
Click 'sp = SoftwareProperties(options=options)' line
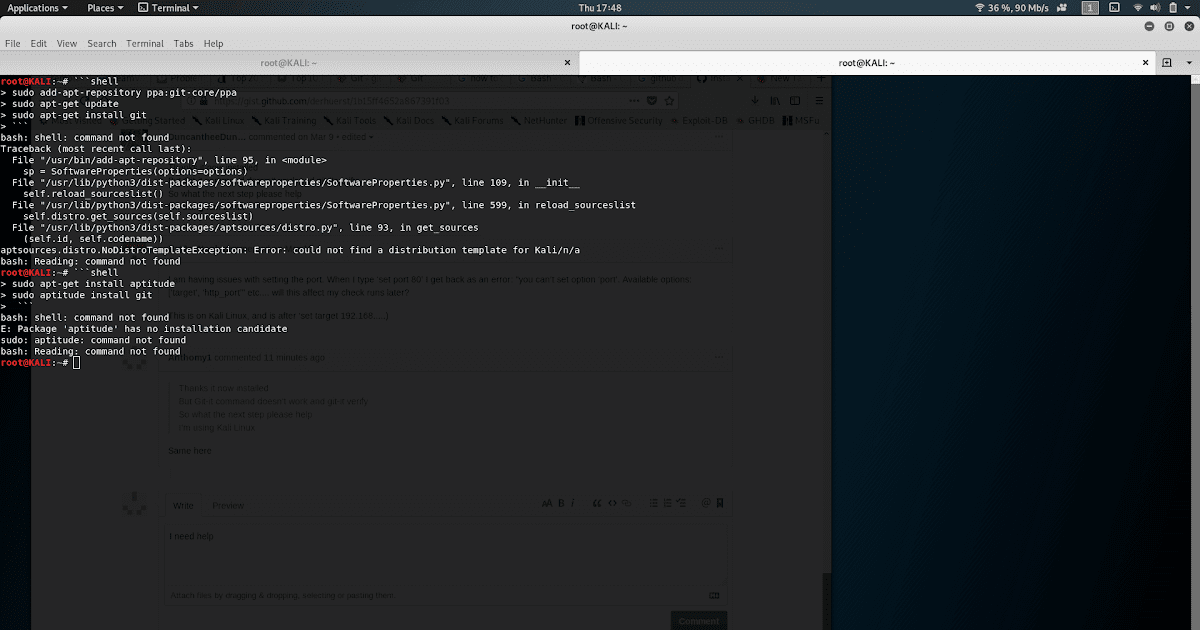[135, 171]
